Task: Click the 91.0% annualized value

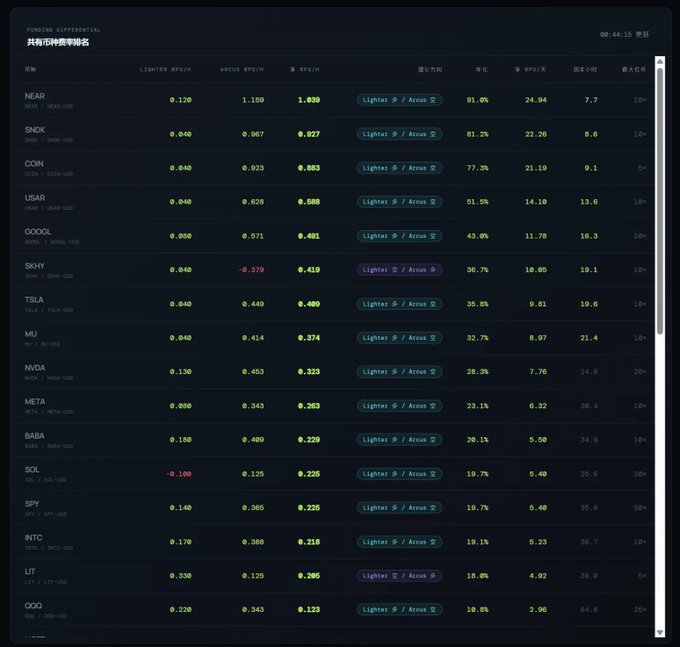Action: coord(477,100)
